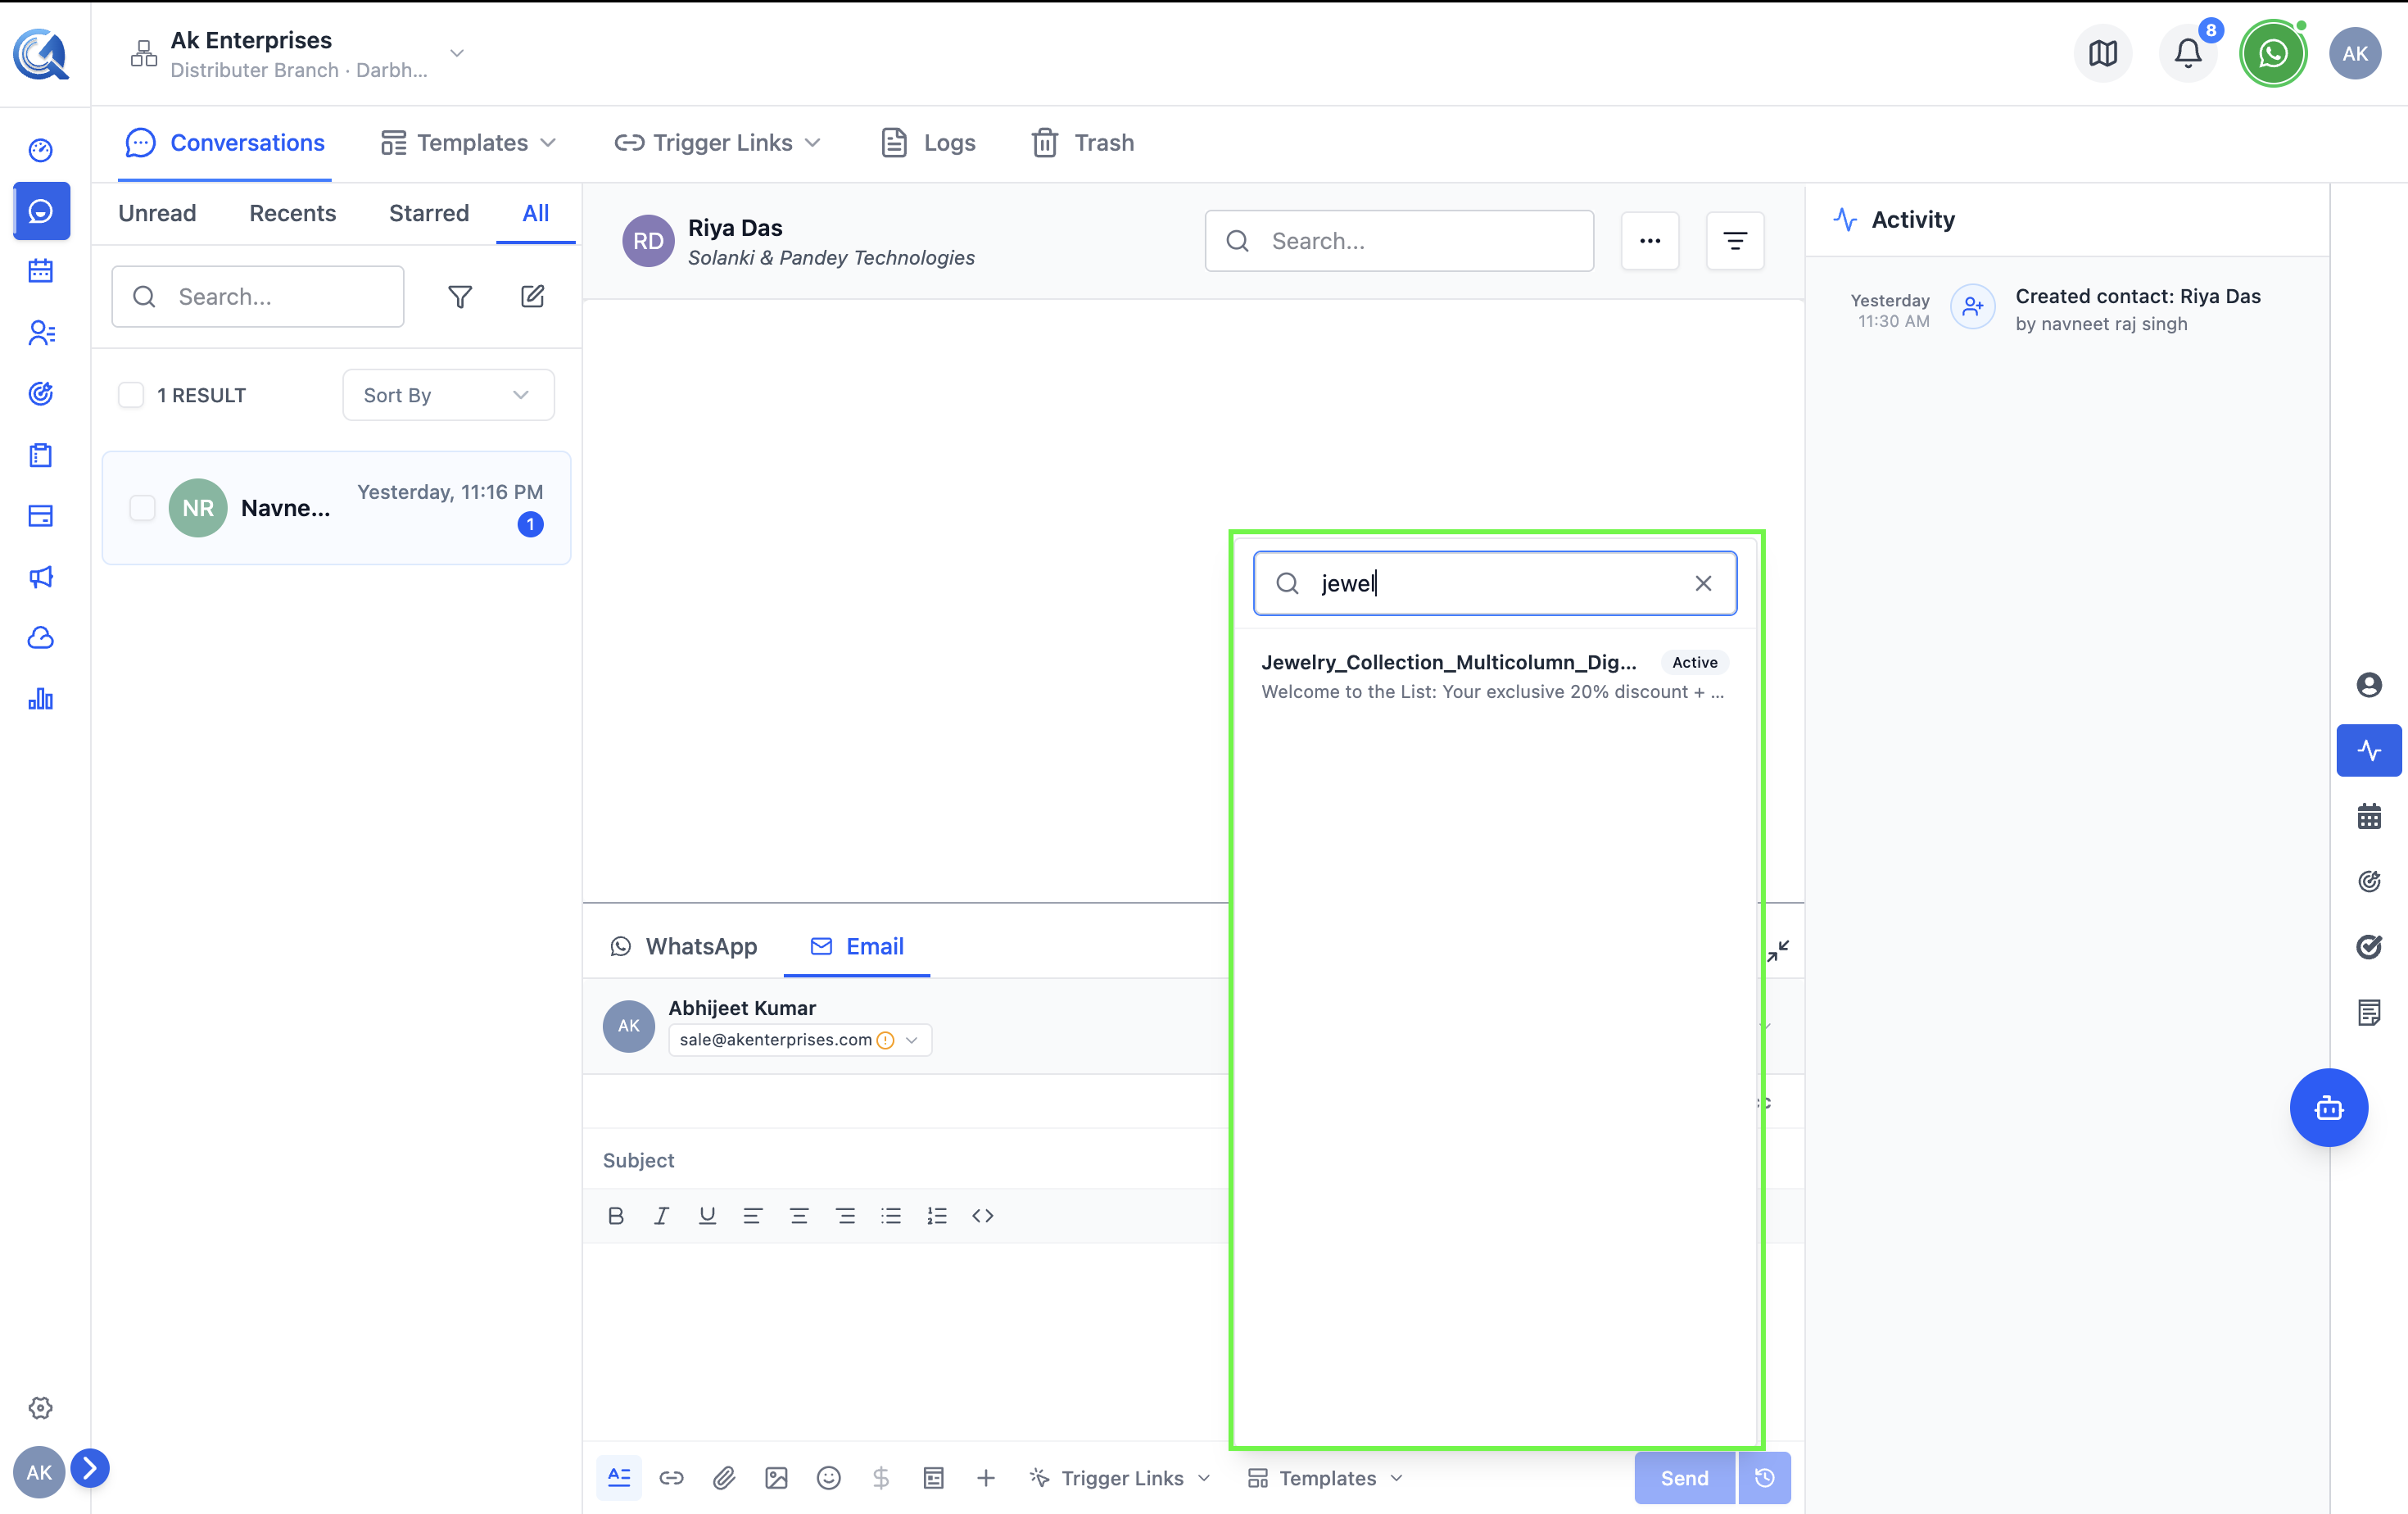The height and width of the screenshot is (1514, 2408).
Task: Show Starred conversations
Action: (429, 213)
